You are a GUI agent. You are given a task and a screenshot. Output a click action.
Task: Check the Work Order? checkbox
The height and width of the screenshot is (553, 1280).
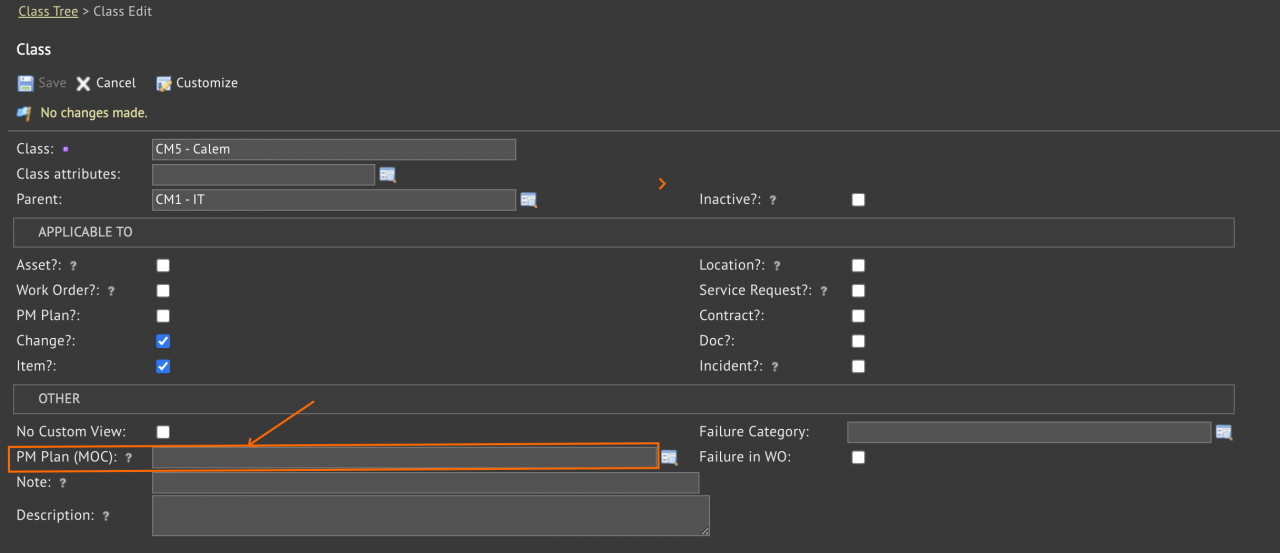163,291
